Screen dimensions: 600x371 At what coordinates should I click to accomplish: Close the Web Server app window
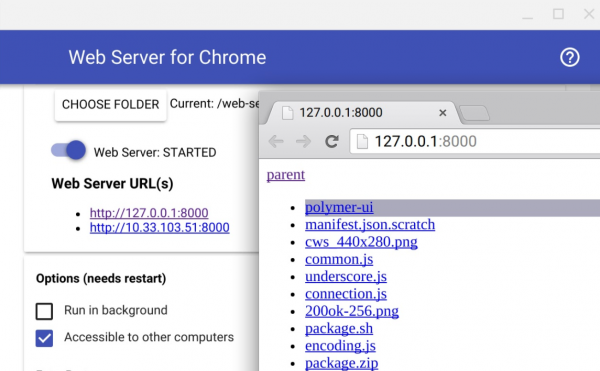[589, 14]
